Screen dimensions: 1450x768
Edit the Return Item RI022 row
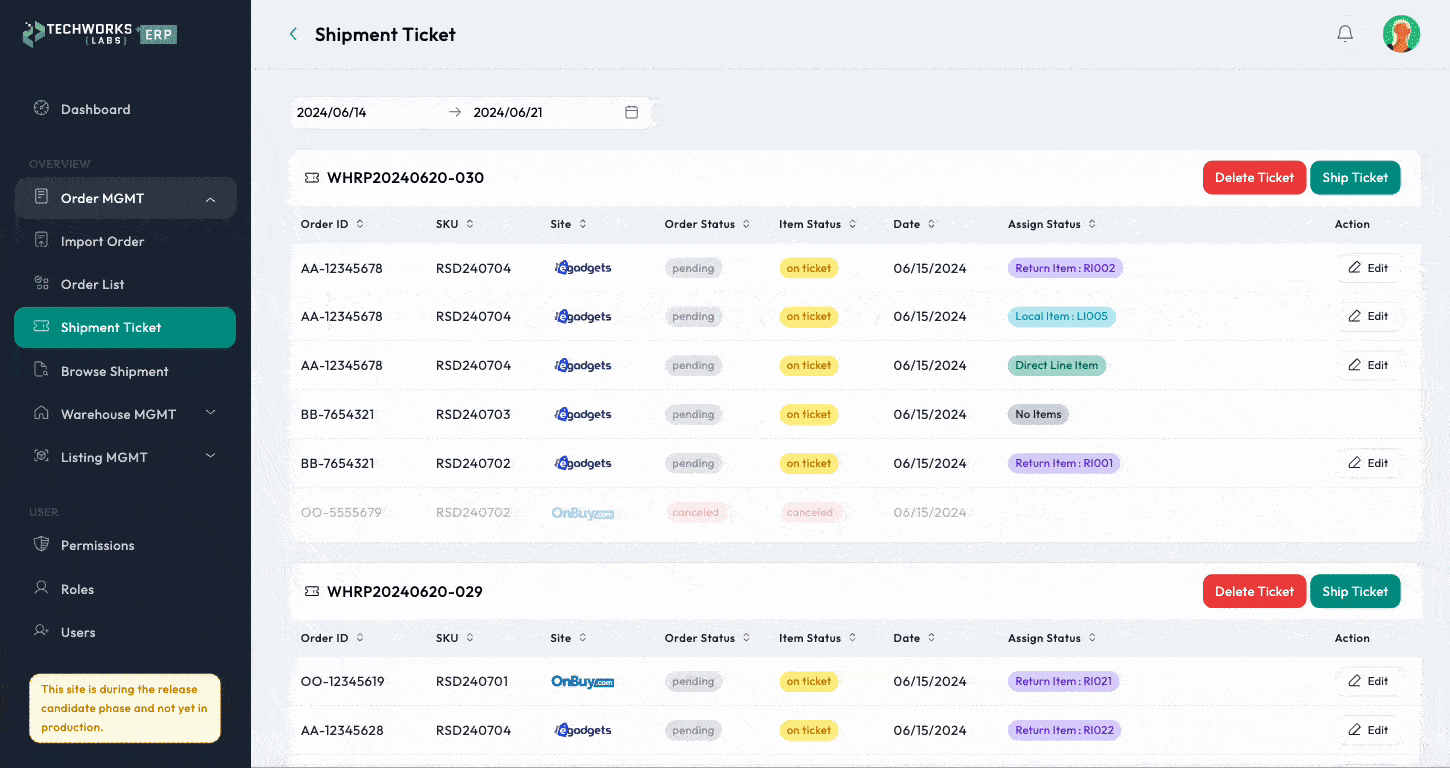pos(1368,730)
